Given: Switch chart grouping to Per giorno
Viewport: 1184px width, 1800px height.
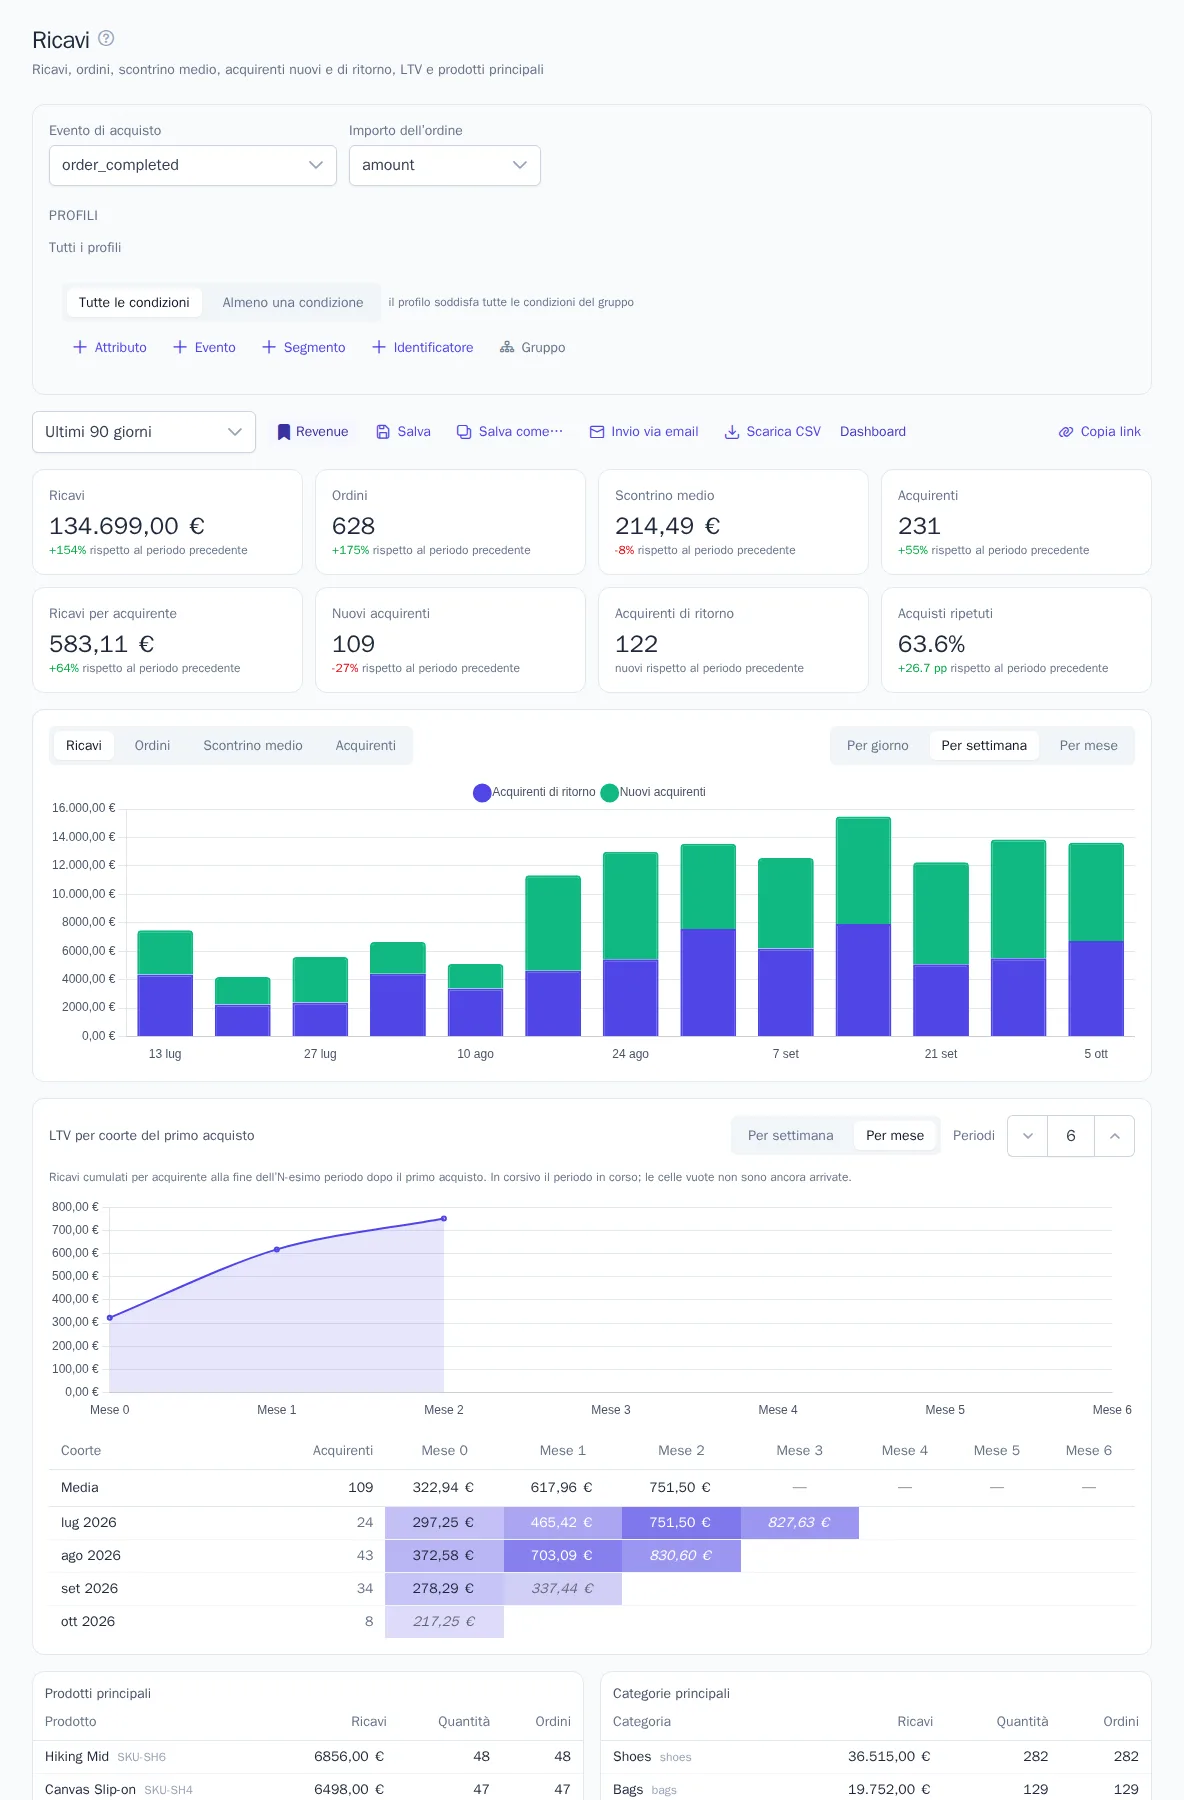Looking at the screenshot, I should pos(878,746).
